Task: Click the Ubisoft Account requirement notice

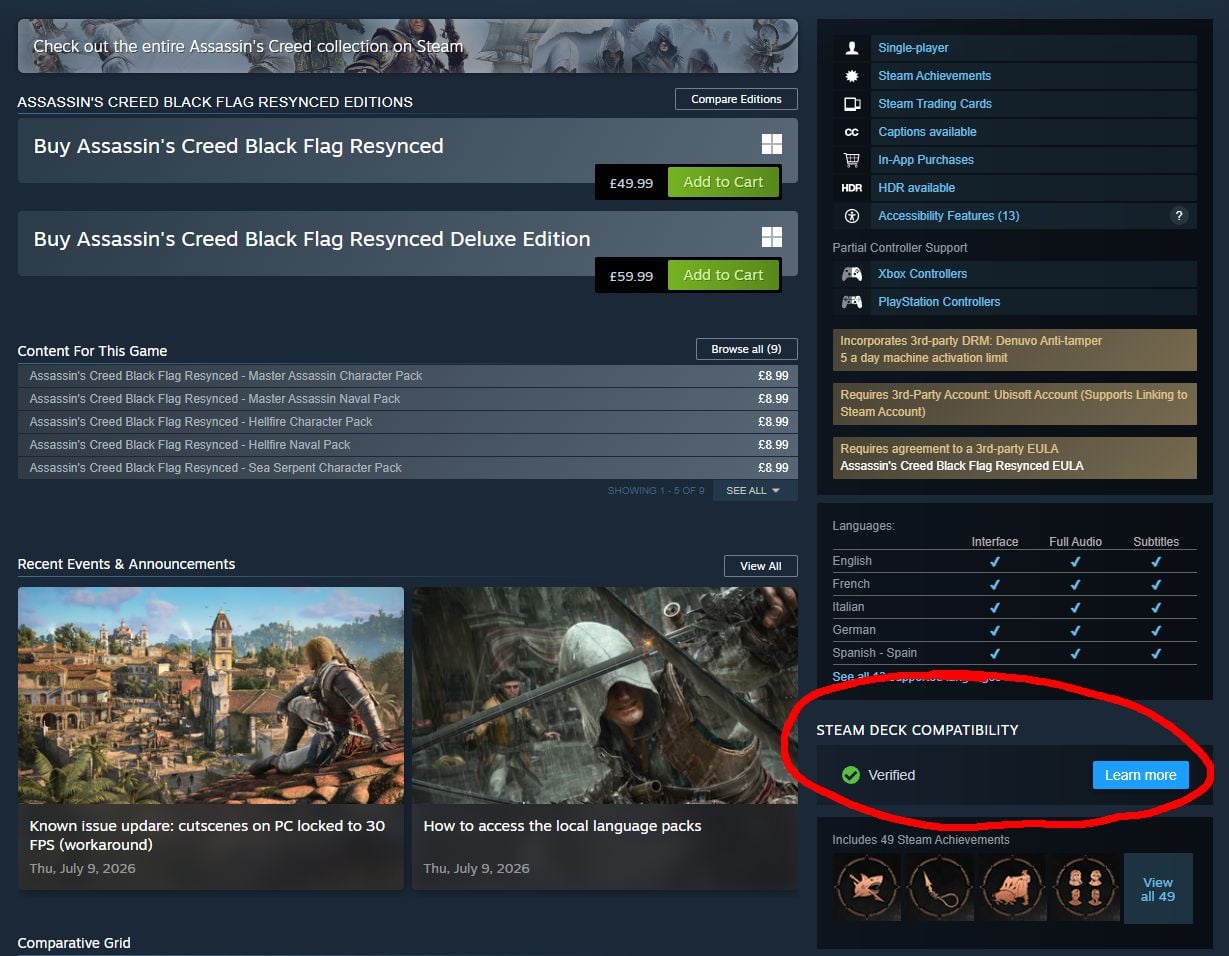Action: (x=1014, y=403)
